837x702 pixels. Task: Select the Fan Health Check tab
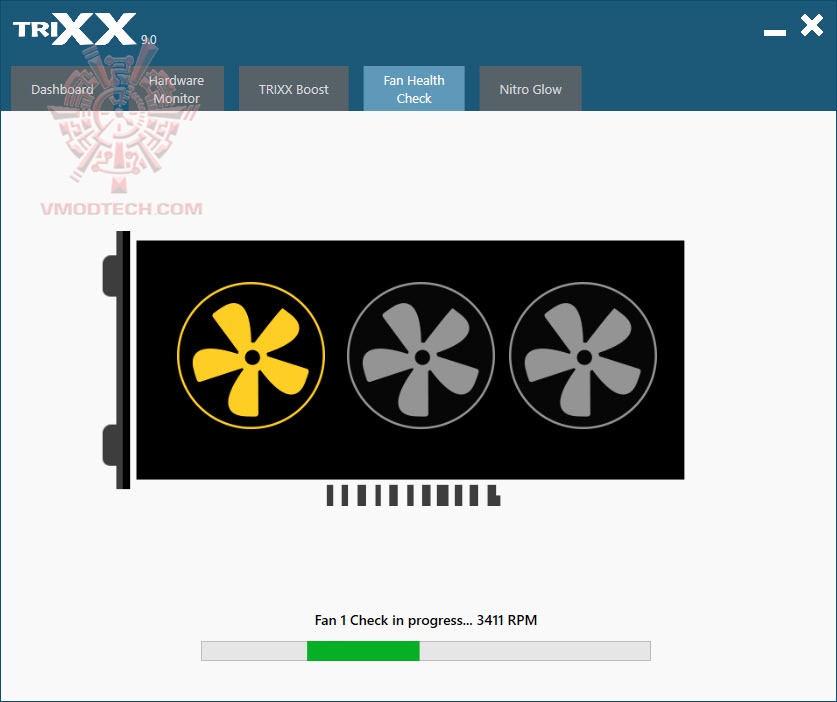point(414,89)
